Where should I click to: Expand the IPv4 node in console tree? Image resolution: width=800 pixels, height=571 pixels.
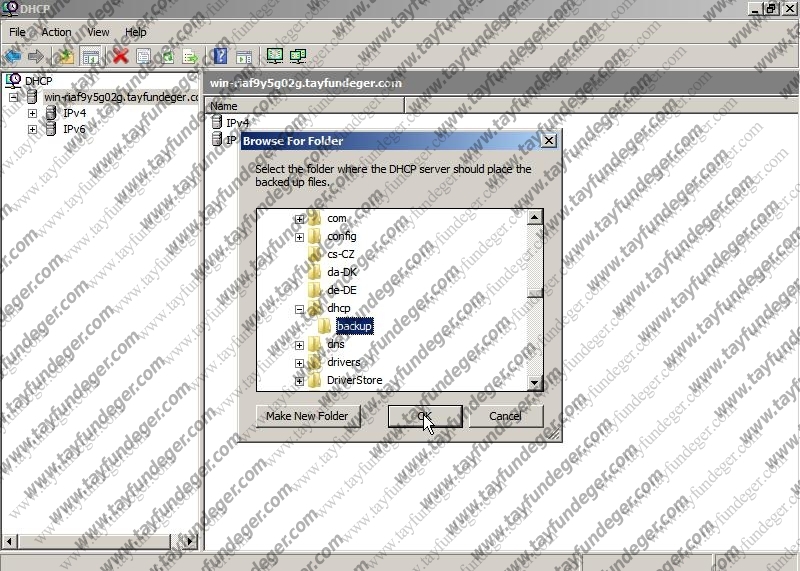(33, 113)
